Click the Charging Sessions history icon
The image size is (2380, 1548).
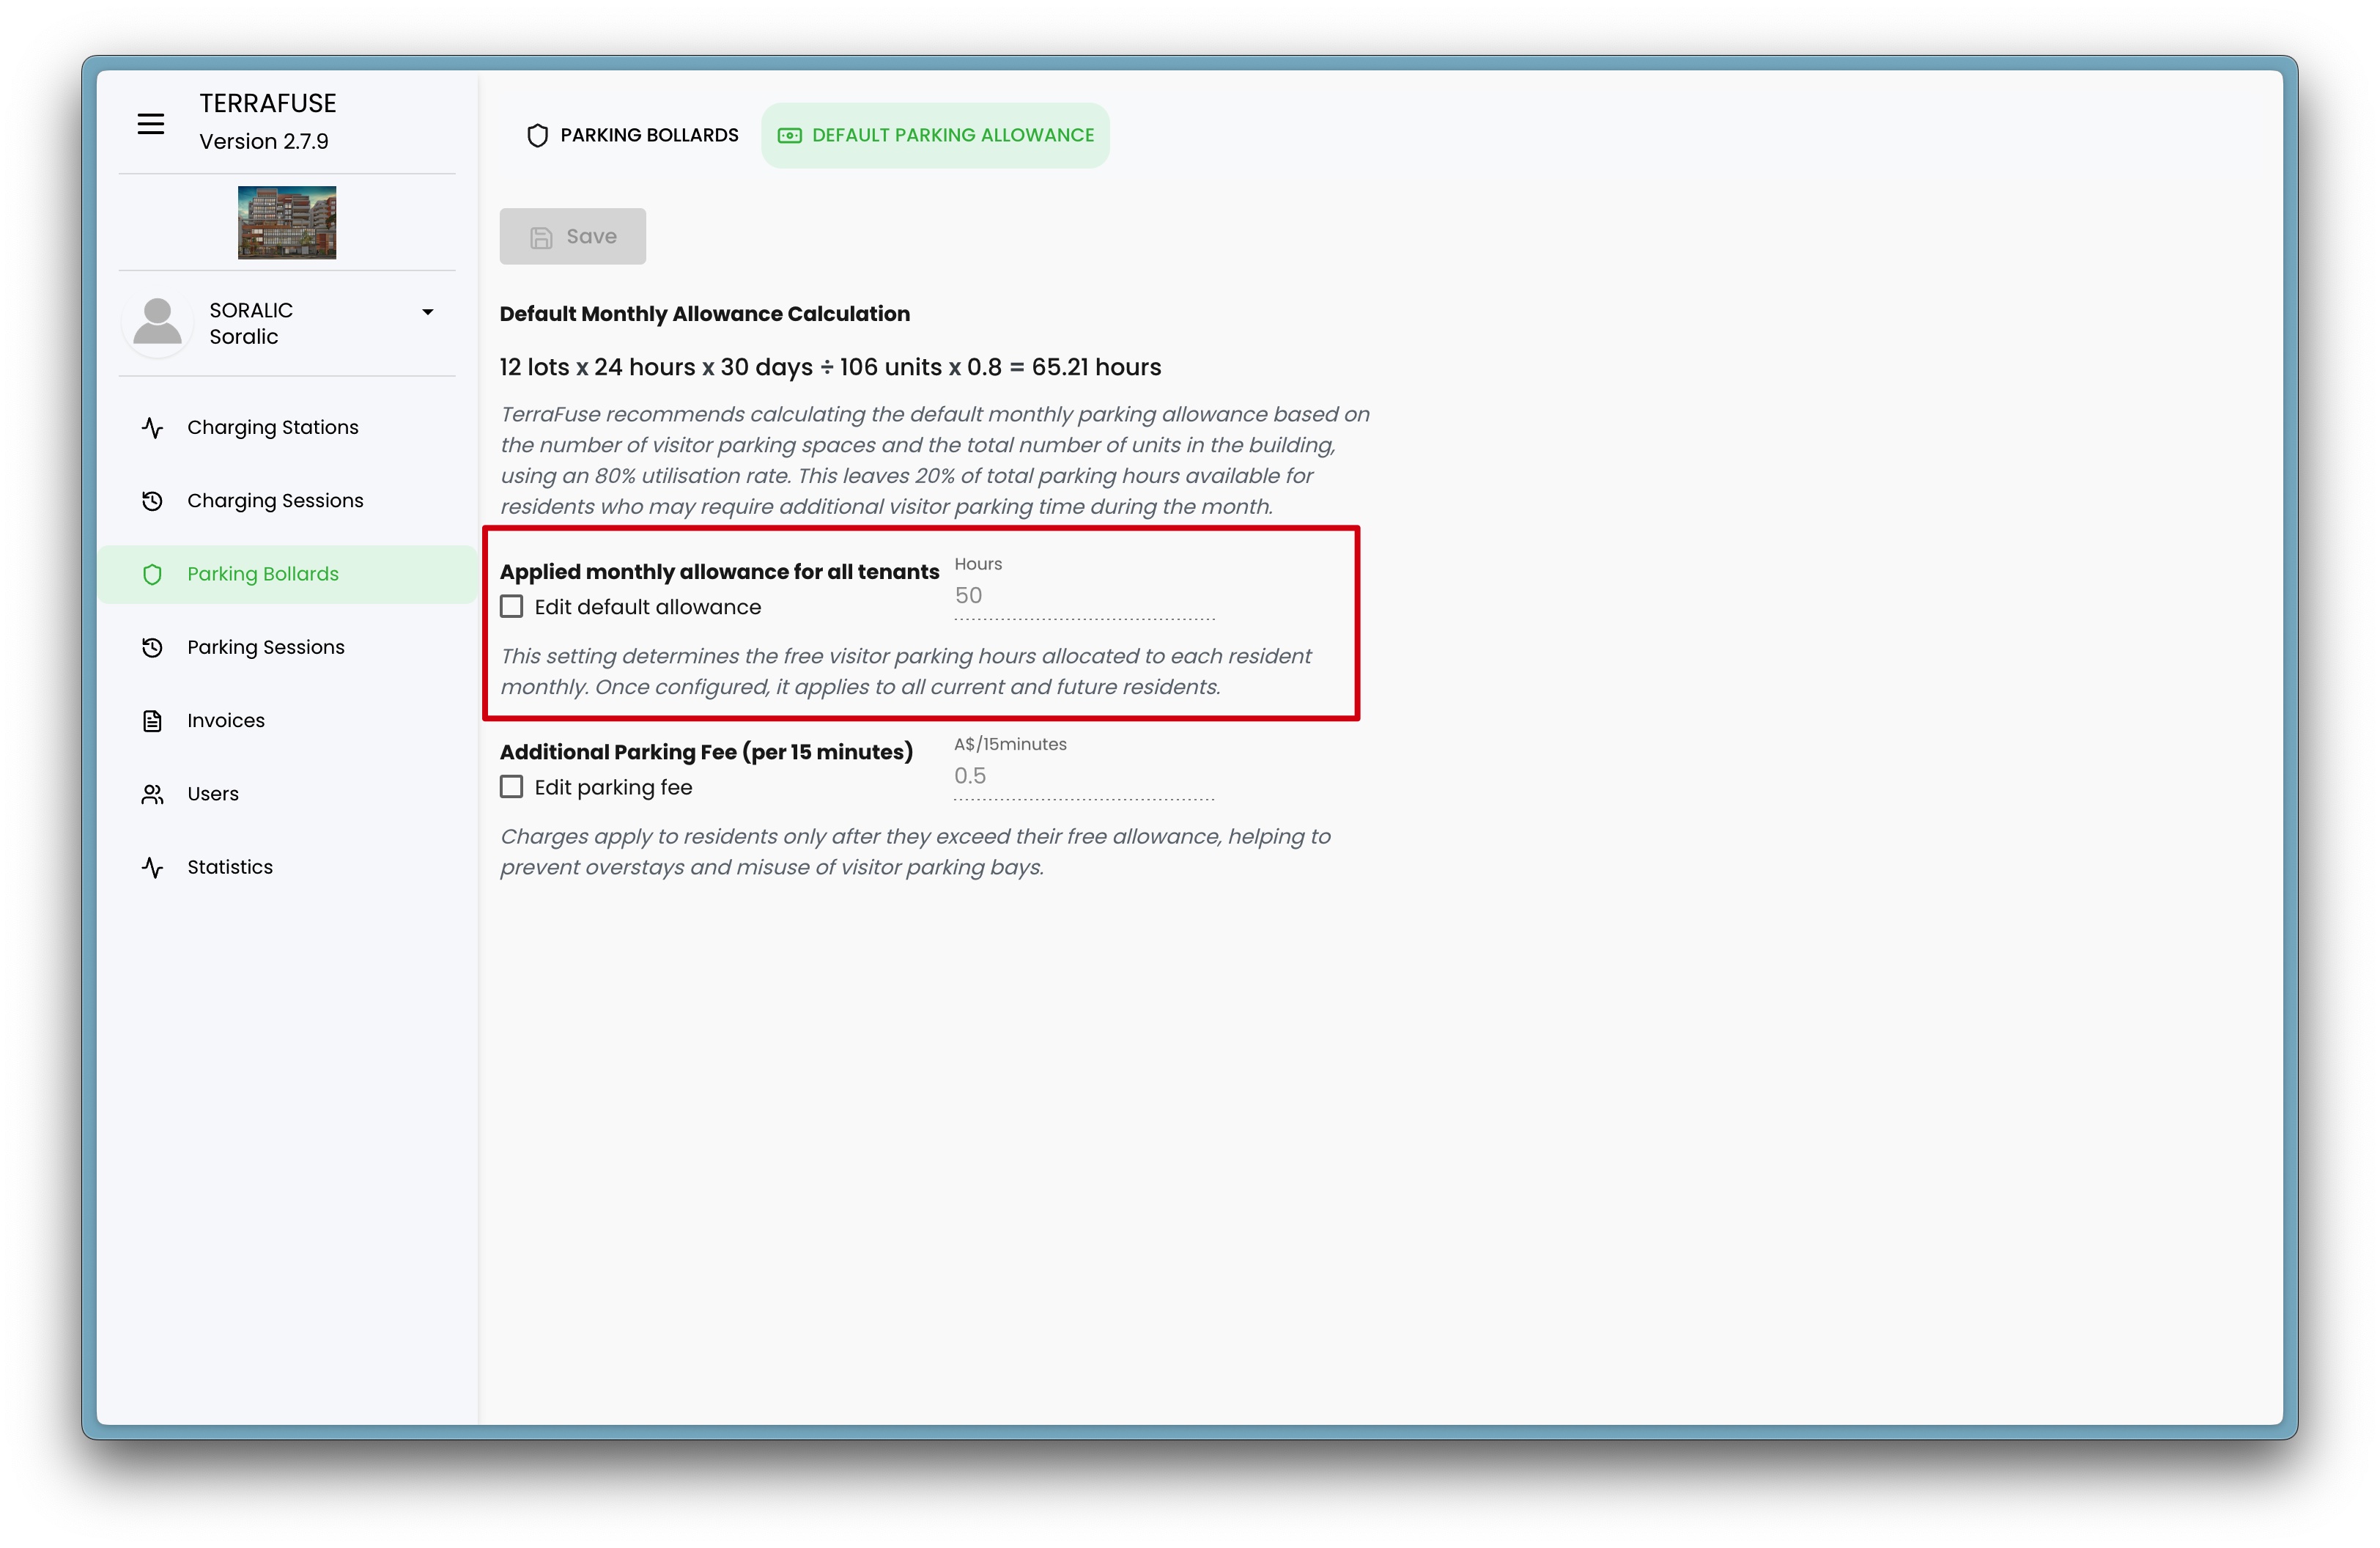(152, 501)
